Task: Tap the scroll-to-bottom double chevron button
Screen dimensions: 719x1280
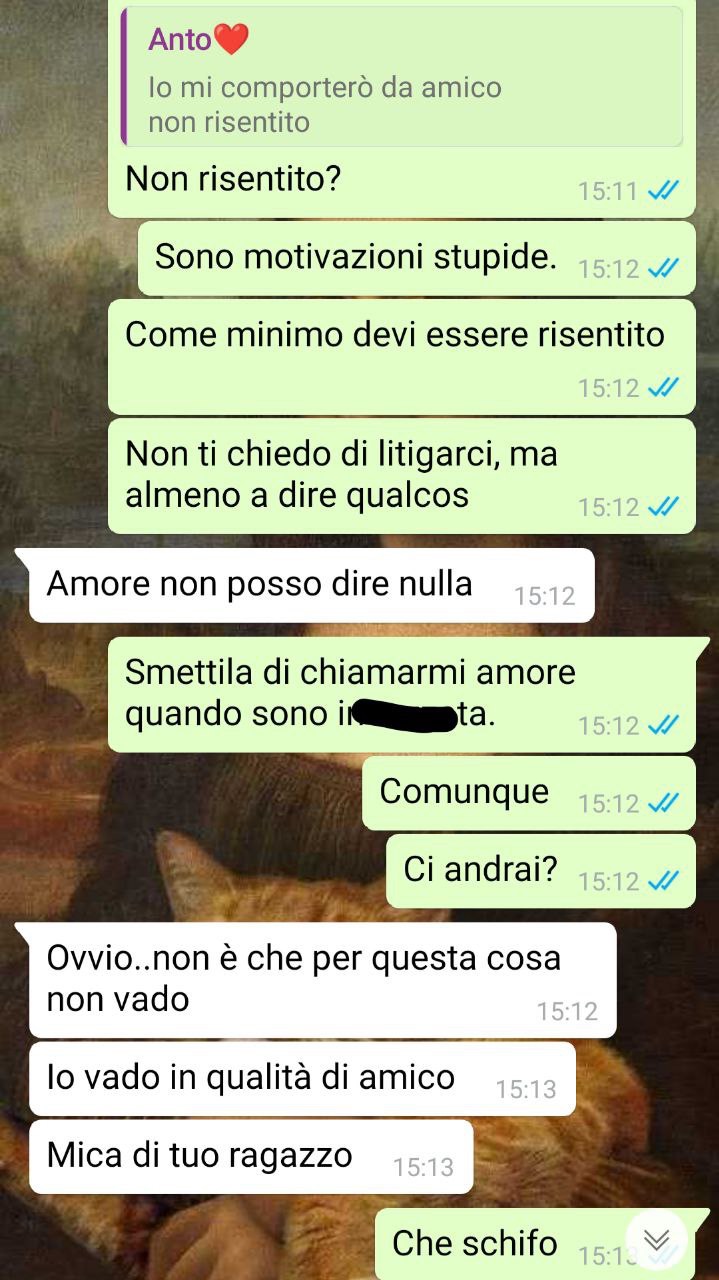Action: 656,1241
